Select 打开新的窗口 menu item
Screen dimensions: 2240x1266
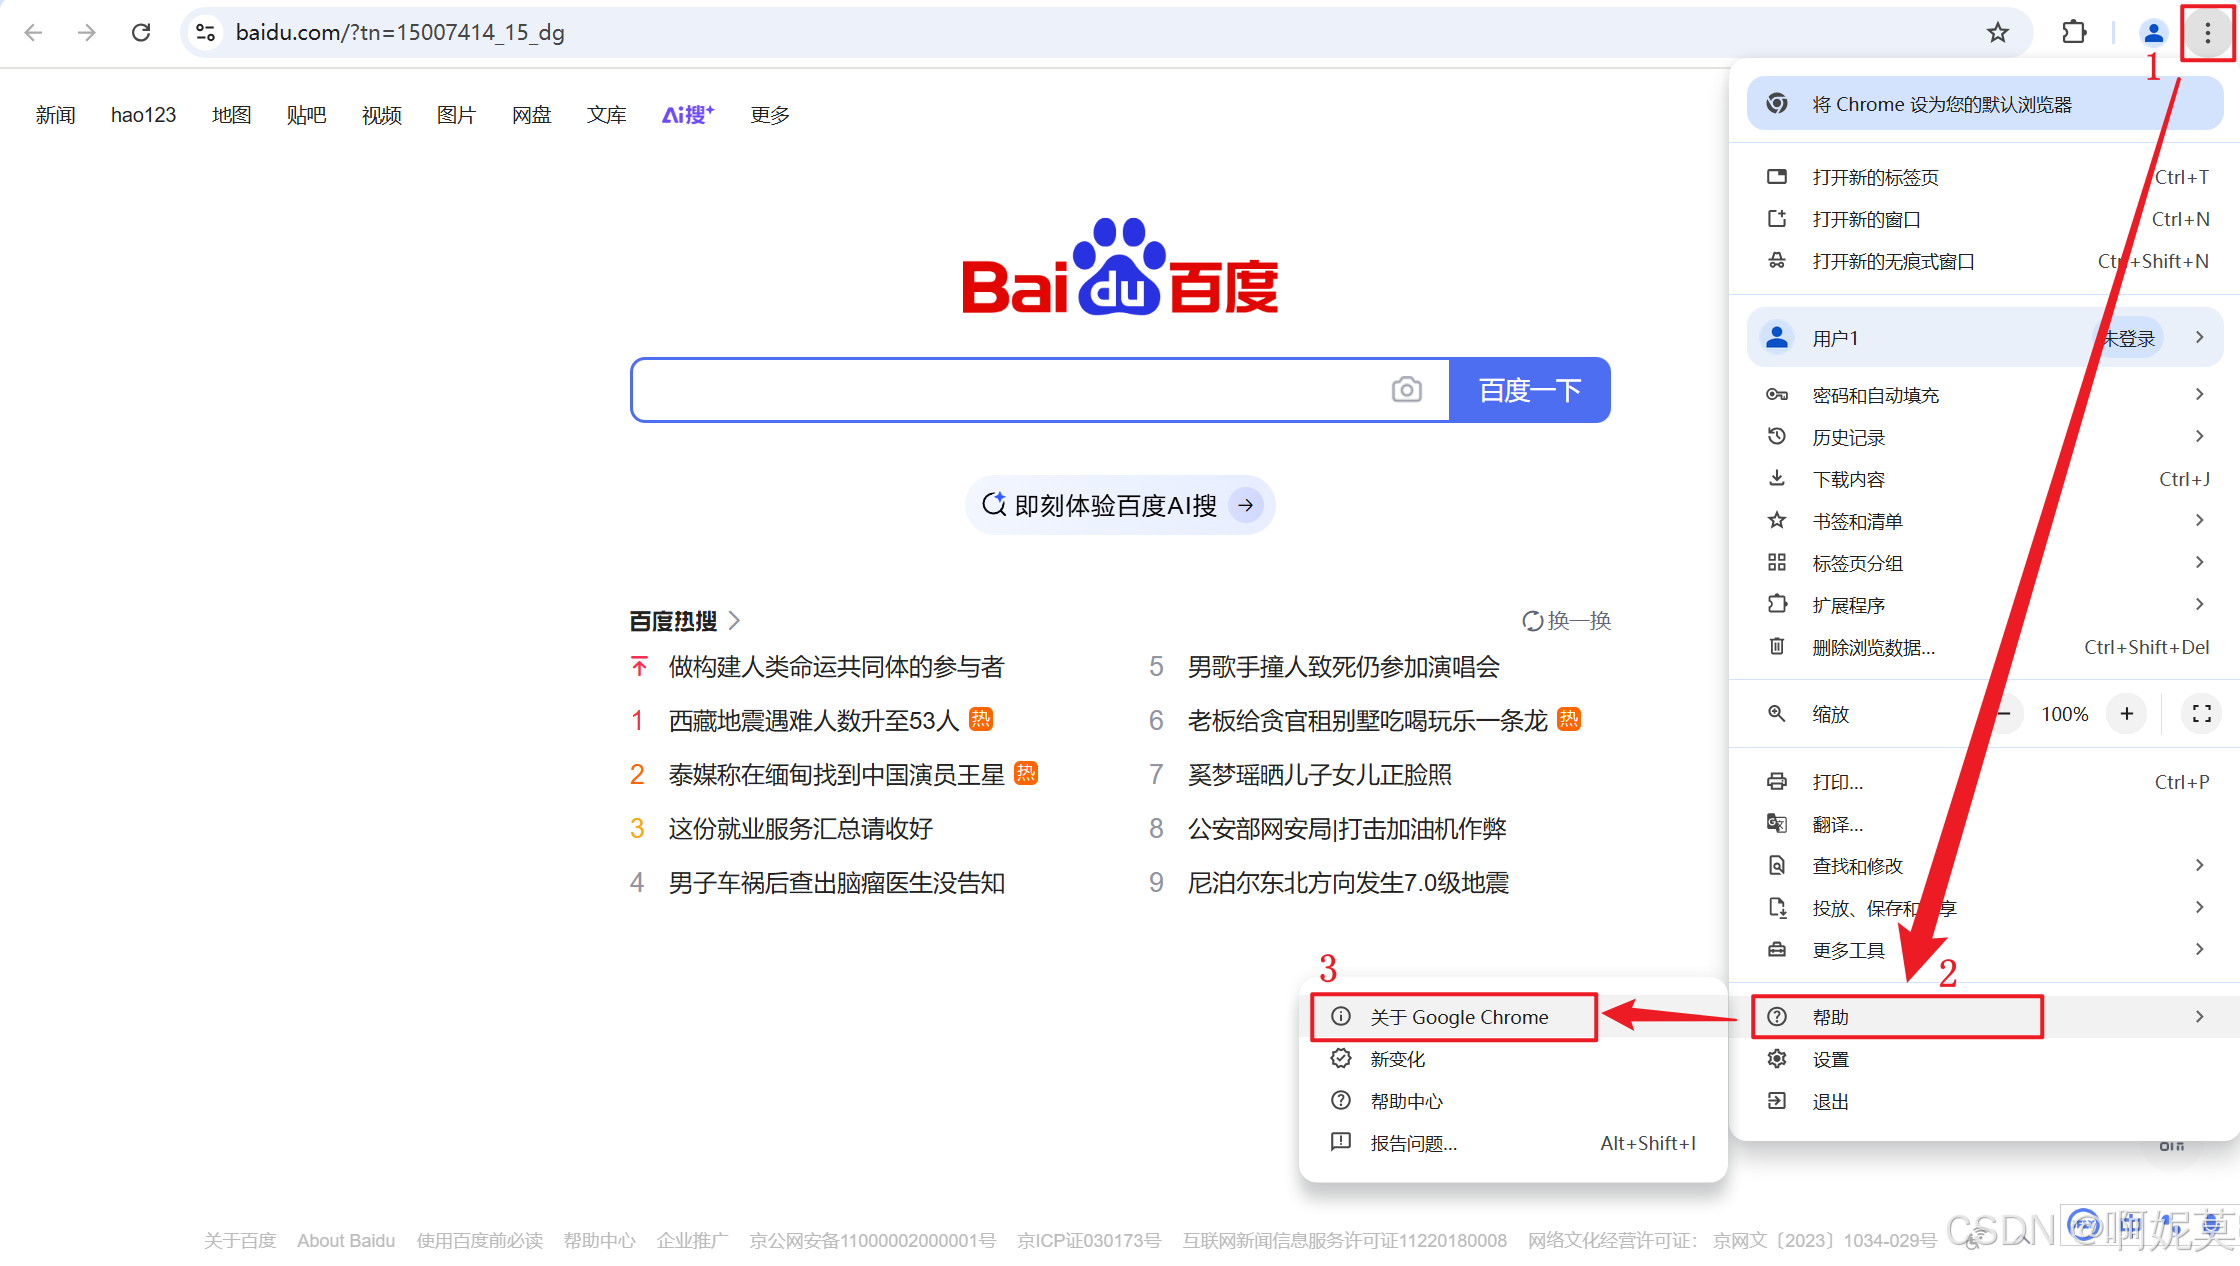pos(1985,219)
